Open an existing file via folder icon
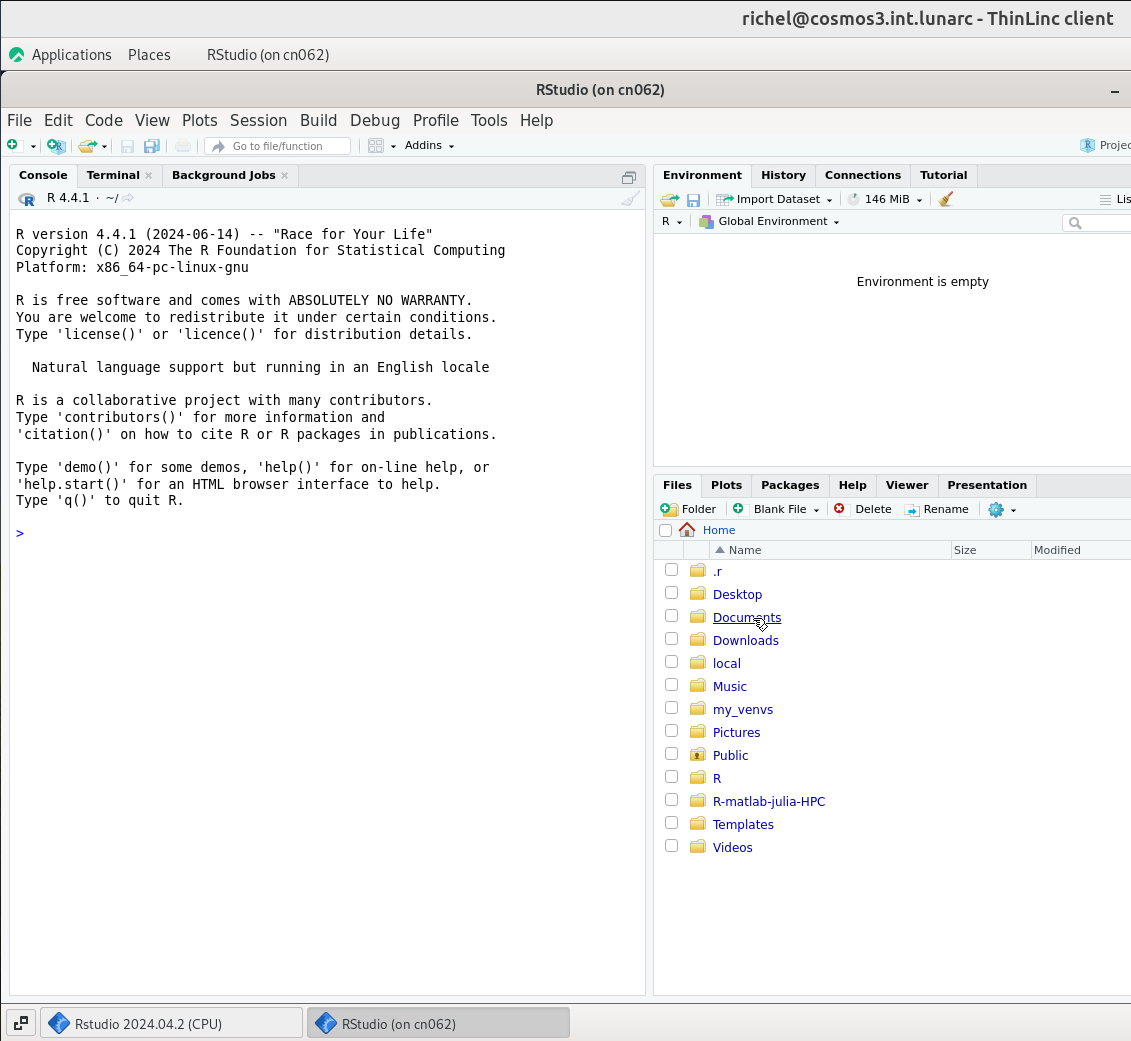Screen dimensions: 1131x1041 (87, 145)
